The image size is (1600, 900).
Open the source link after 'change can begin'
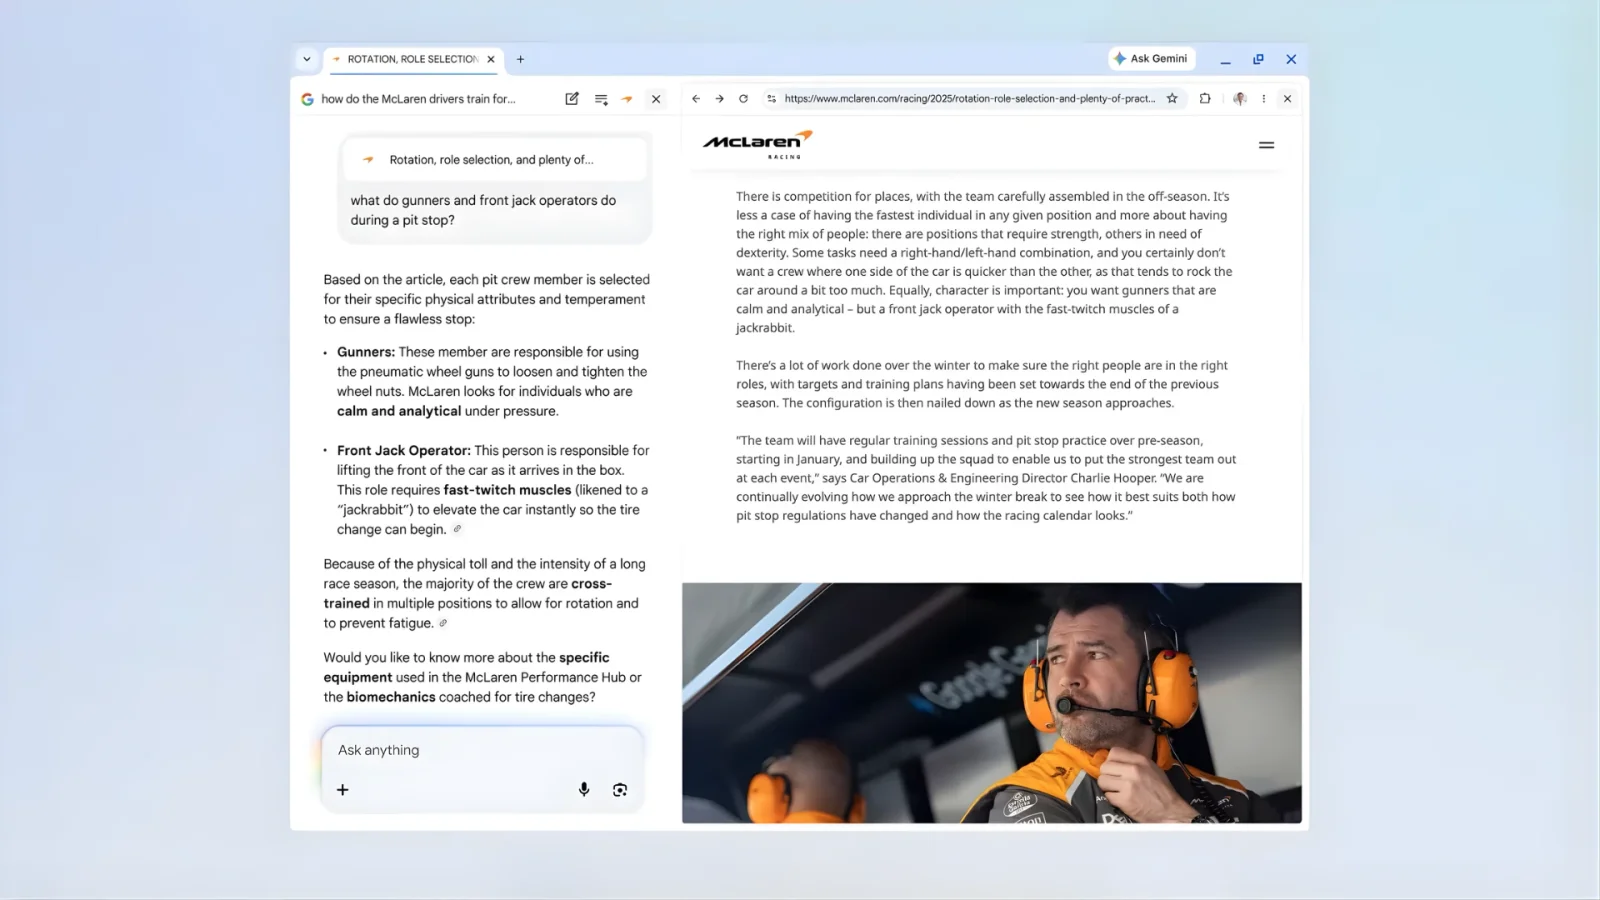tap(458, 529)
